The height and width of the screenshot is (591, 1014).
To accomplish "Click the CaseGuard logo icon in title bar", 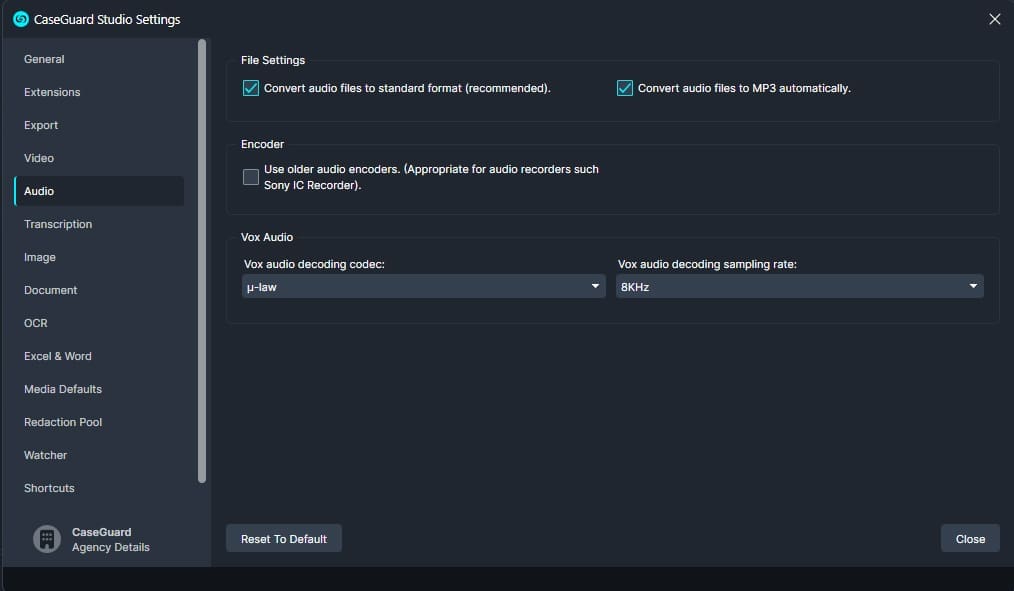I will pyautogui.click(x=21, y=19).
